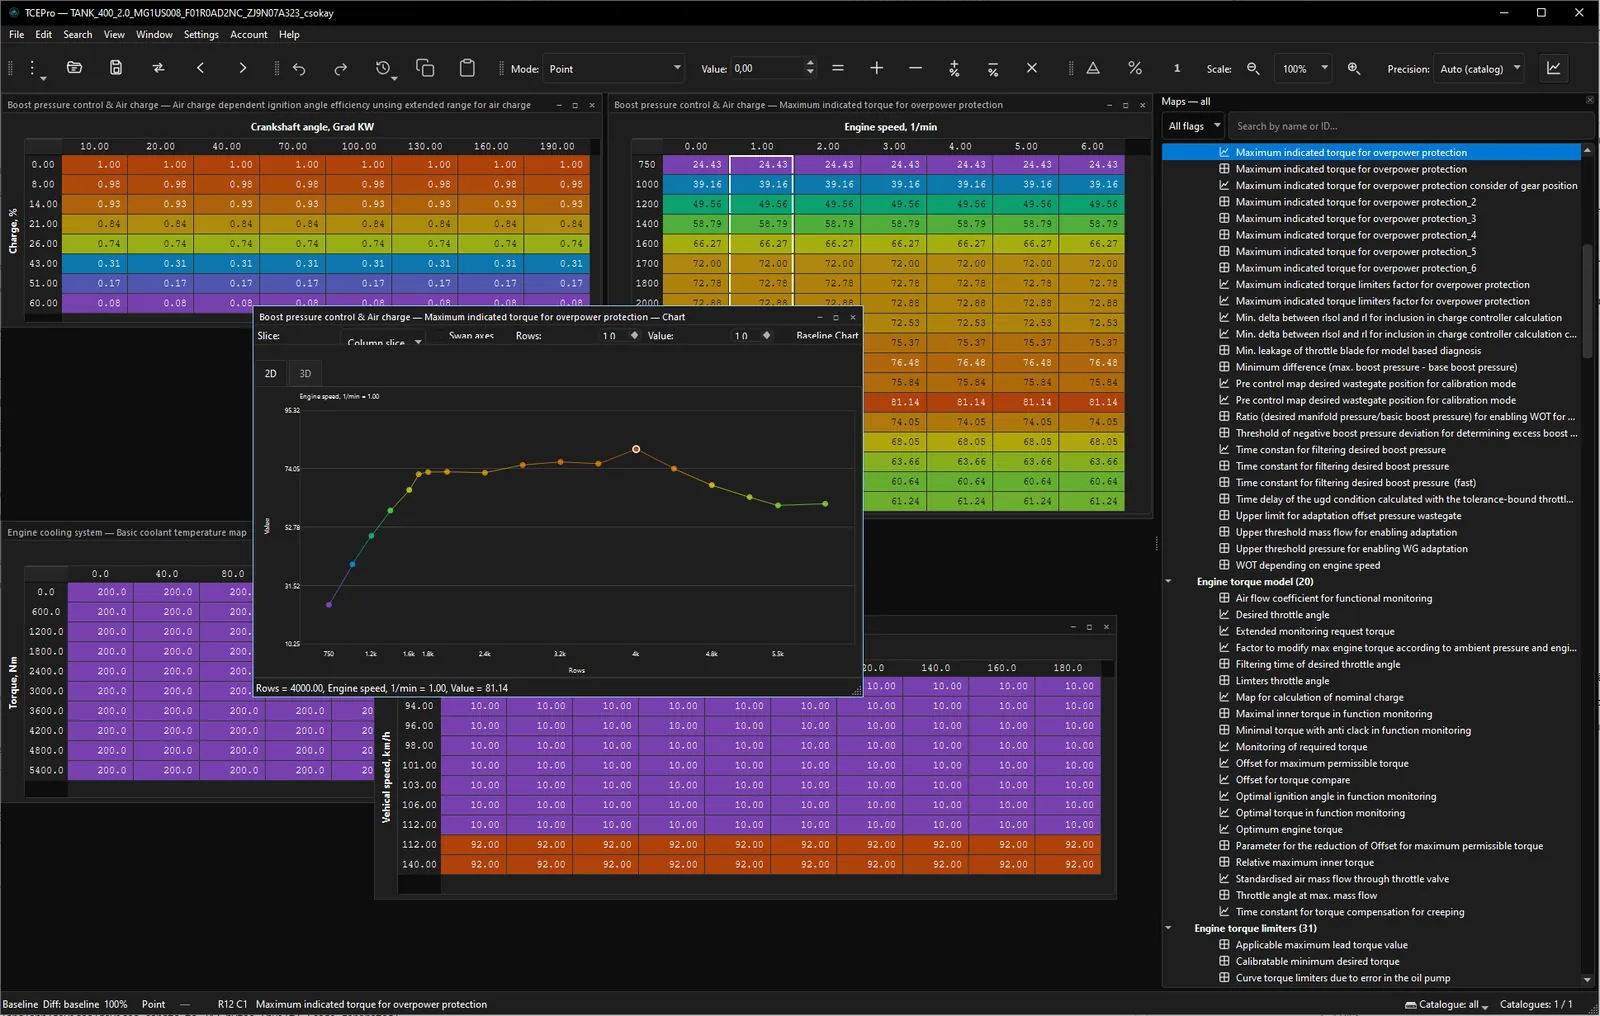Open the Mode dropdown set to Point
Viewport: 1600px width, 1016px height.
[x=614, y=68]
